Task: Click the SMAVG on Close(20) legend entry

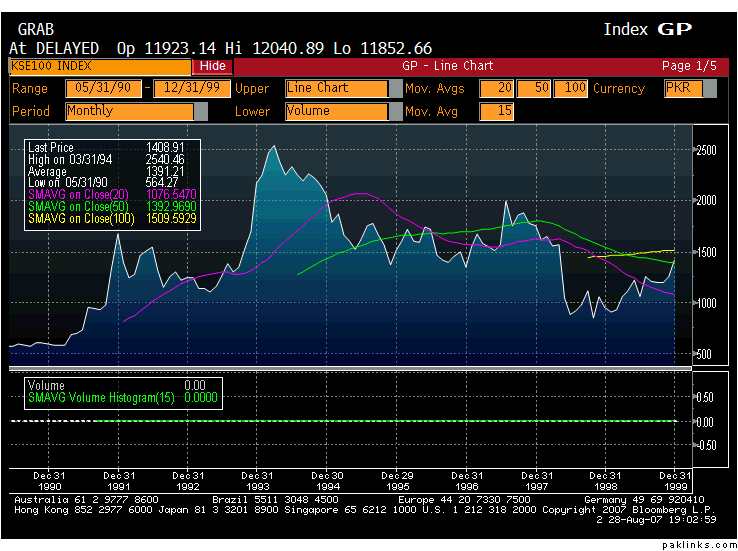Action: 85,191
